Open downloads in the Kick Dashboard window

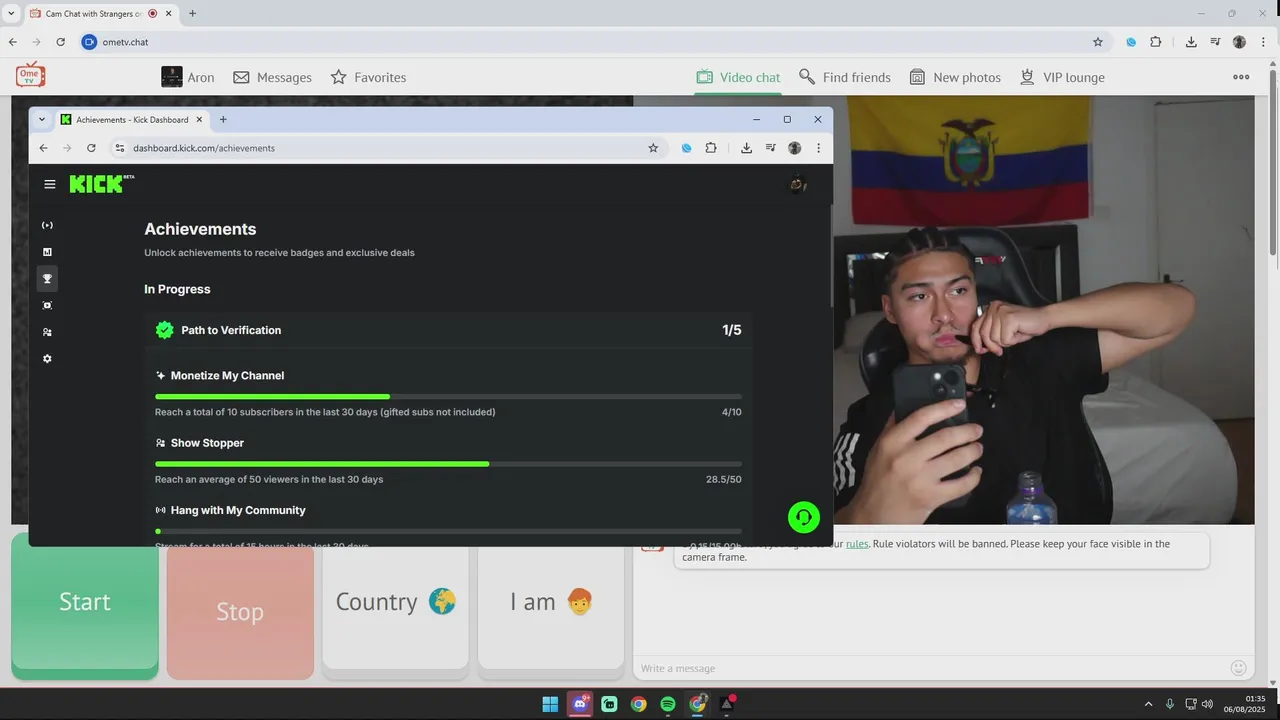point(746,148)
